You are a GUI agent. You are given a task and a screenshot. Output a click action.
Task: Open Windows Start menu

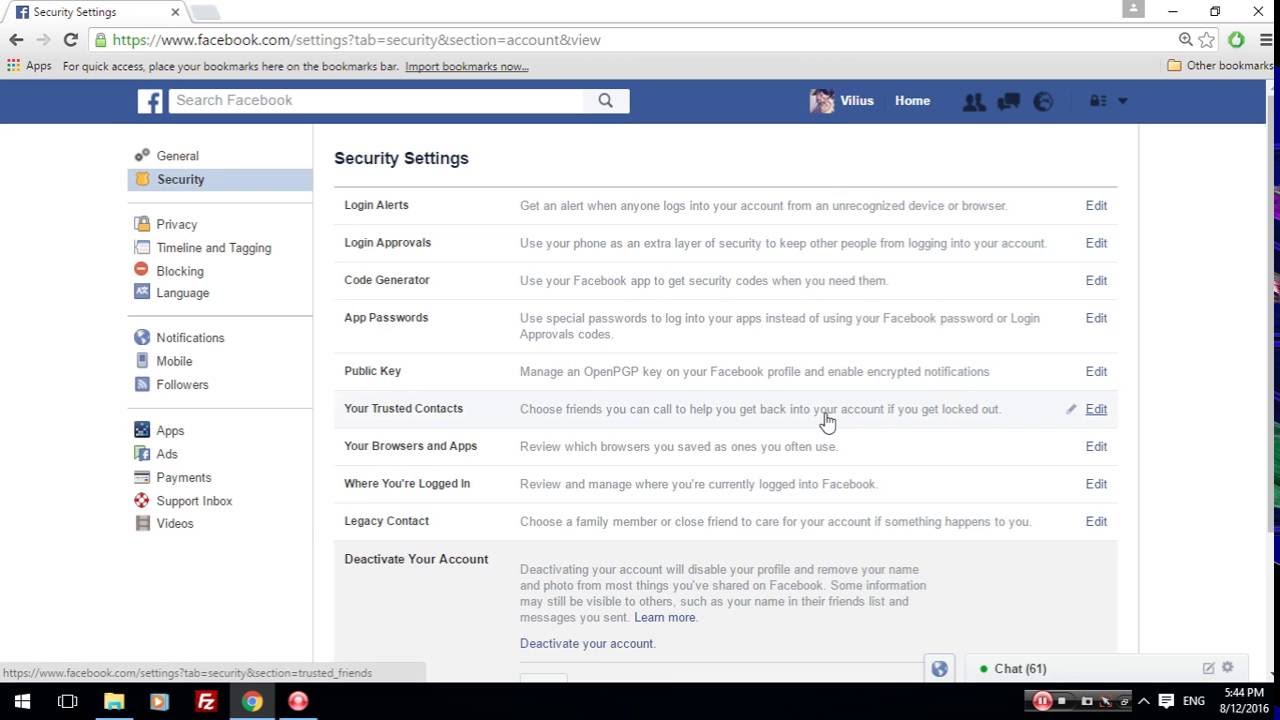click(x=22, y=701)
